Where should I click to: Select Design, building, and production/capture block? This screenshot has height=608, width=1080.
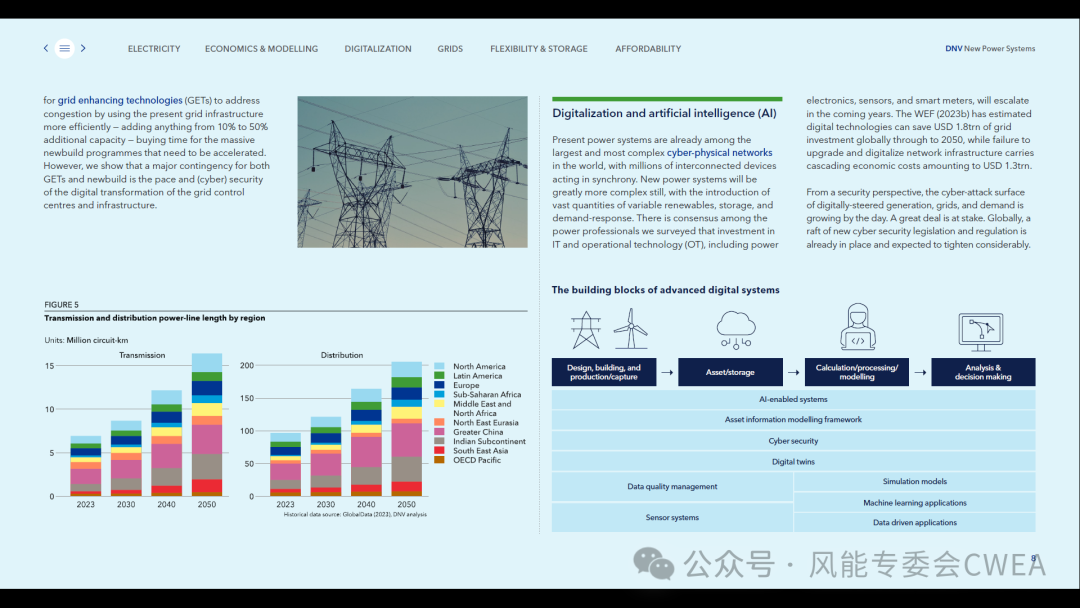point(603,372)
